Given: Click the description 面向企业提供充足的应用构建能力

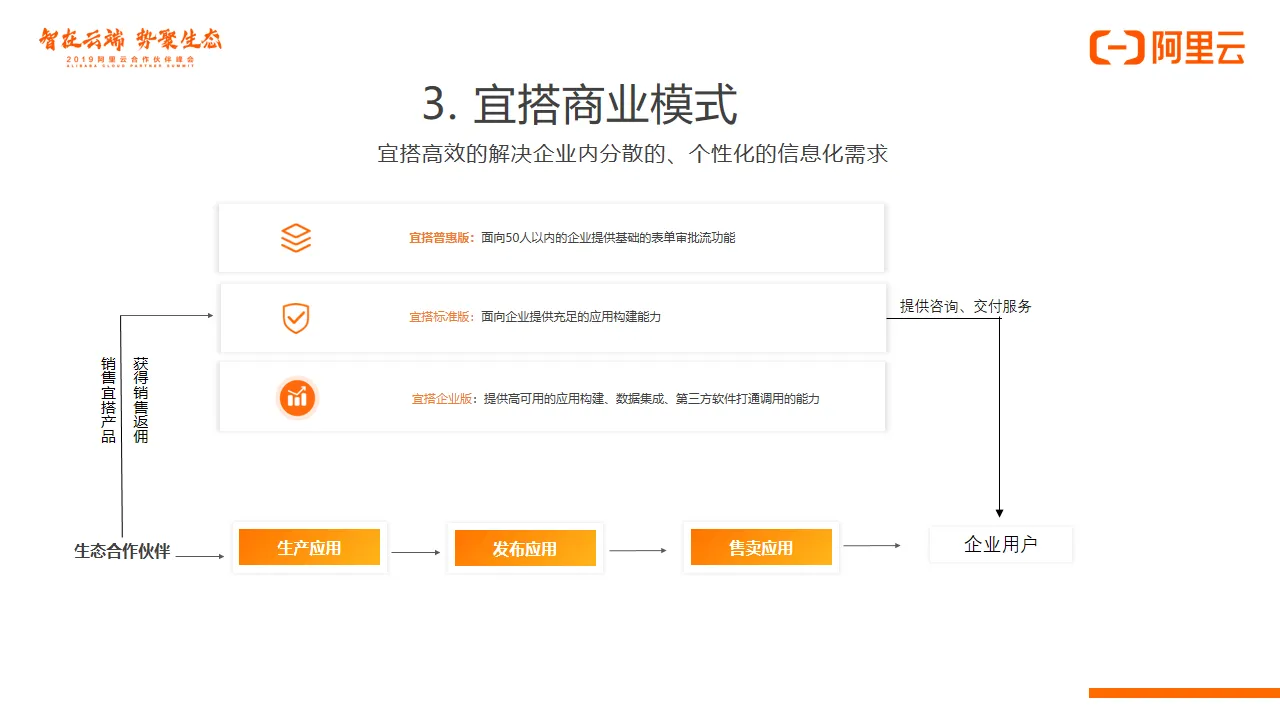Looking at the screenshot, I should click(x=571, y=317).
